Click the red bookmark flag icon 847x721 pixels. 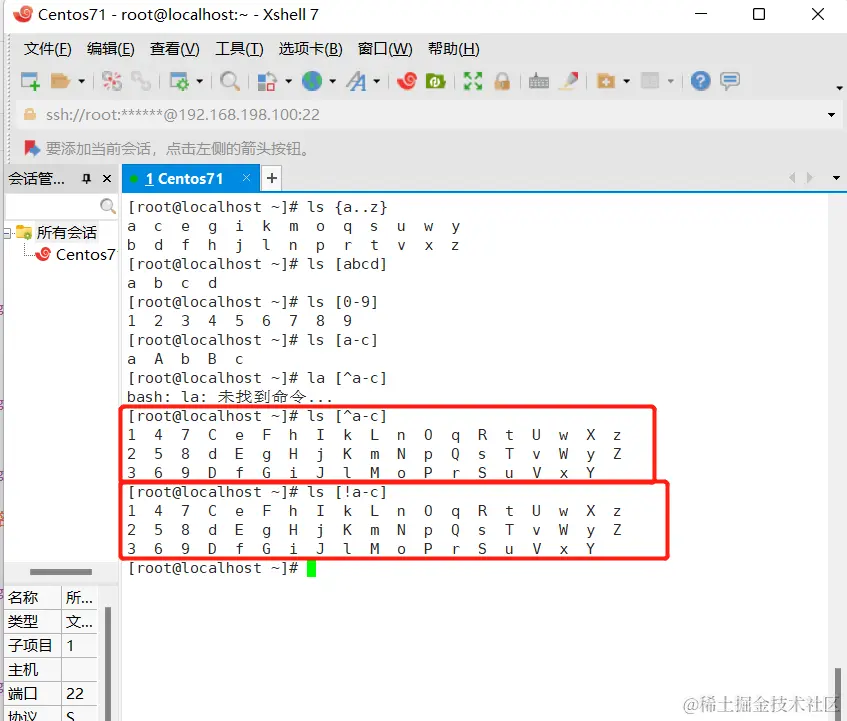(32, 148)
